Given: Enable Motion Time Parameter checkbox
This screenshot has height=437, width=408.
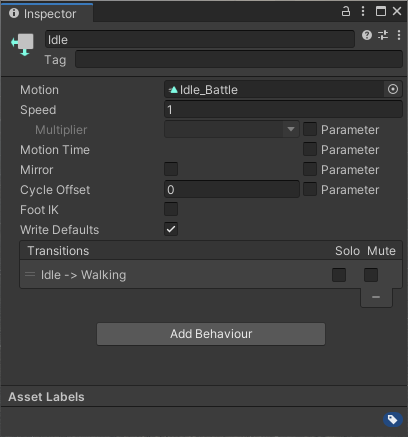Looking at the screenshot, I should coord(310,149).
